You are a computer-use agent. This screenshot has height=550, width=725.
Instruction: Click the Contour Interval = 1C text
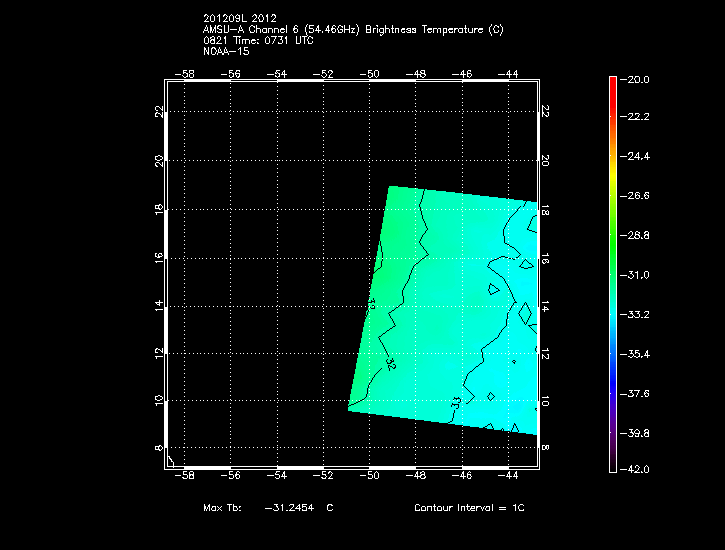click(469, 508)
